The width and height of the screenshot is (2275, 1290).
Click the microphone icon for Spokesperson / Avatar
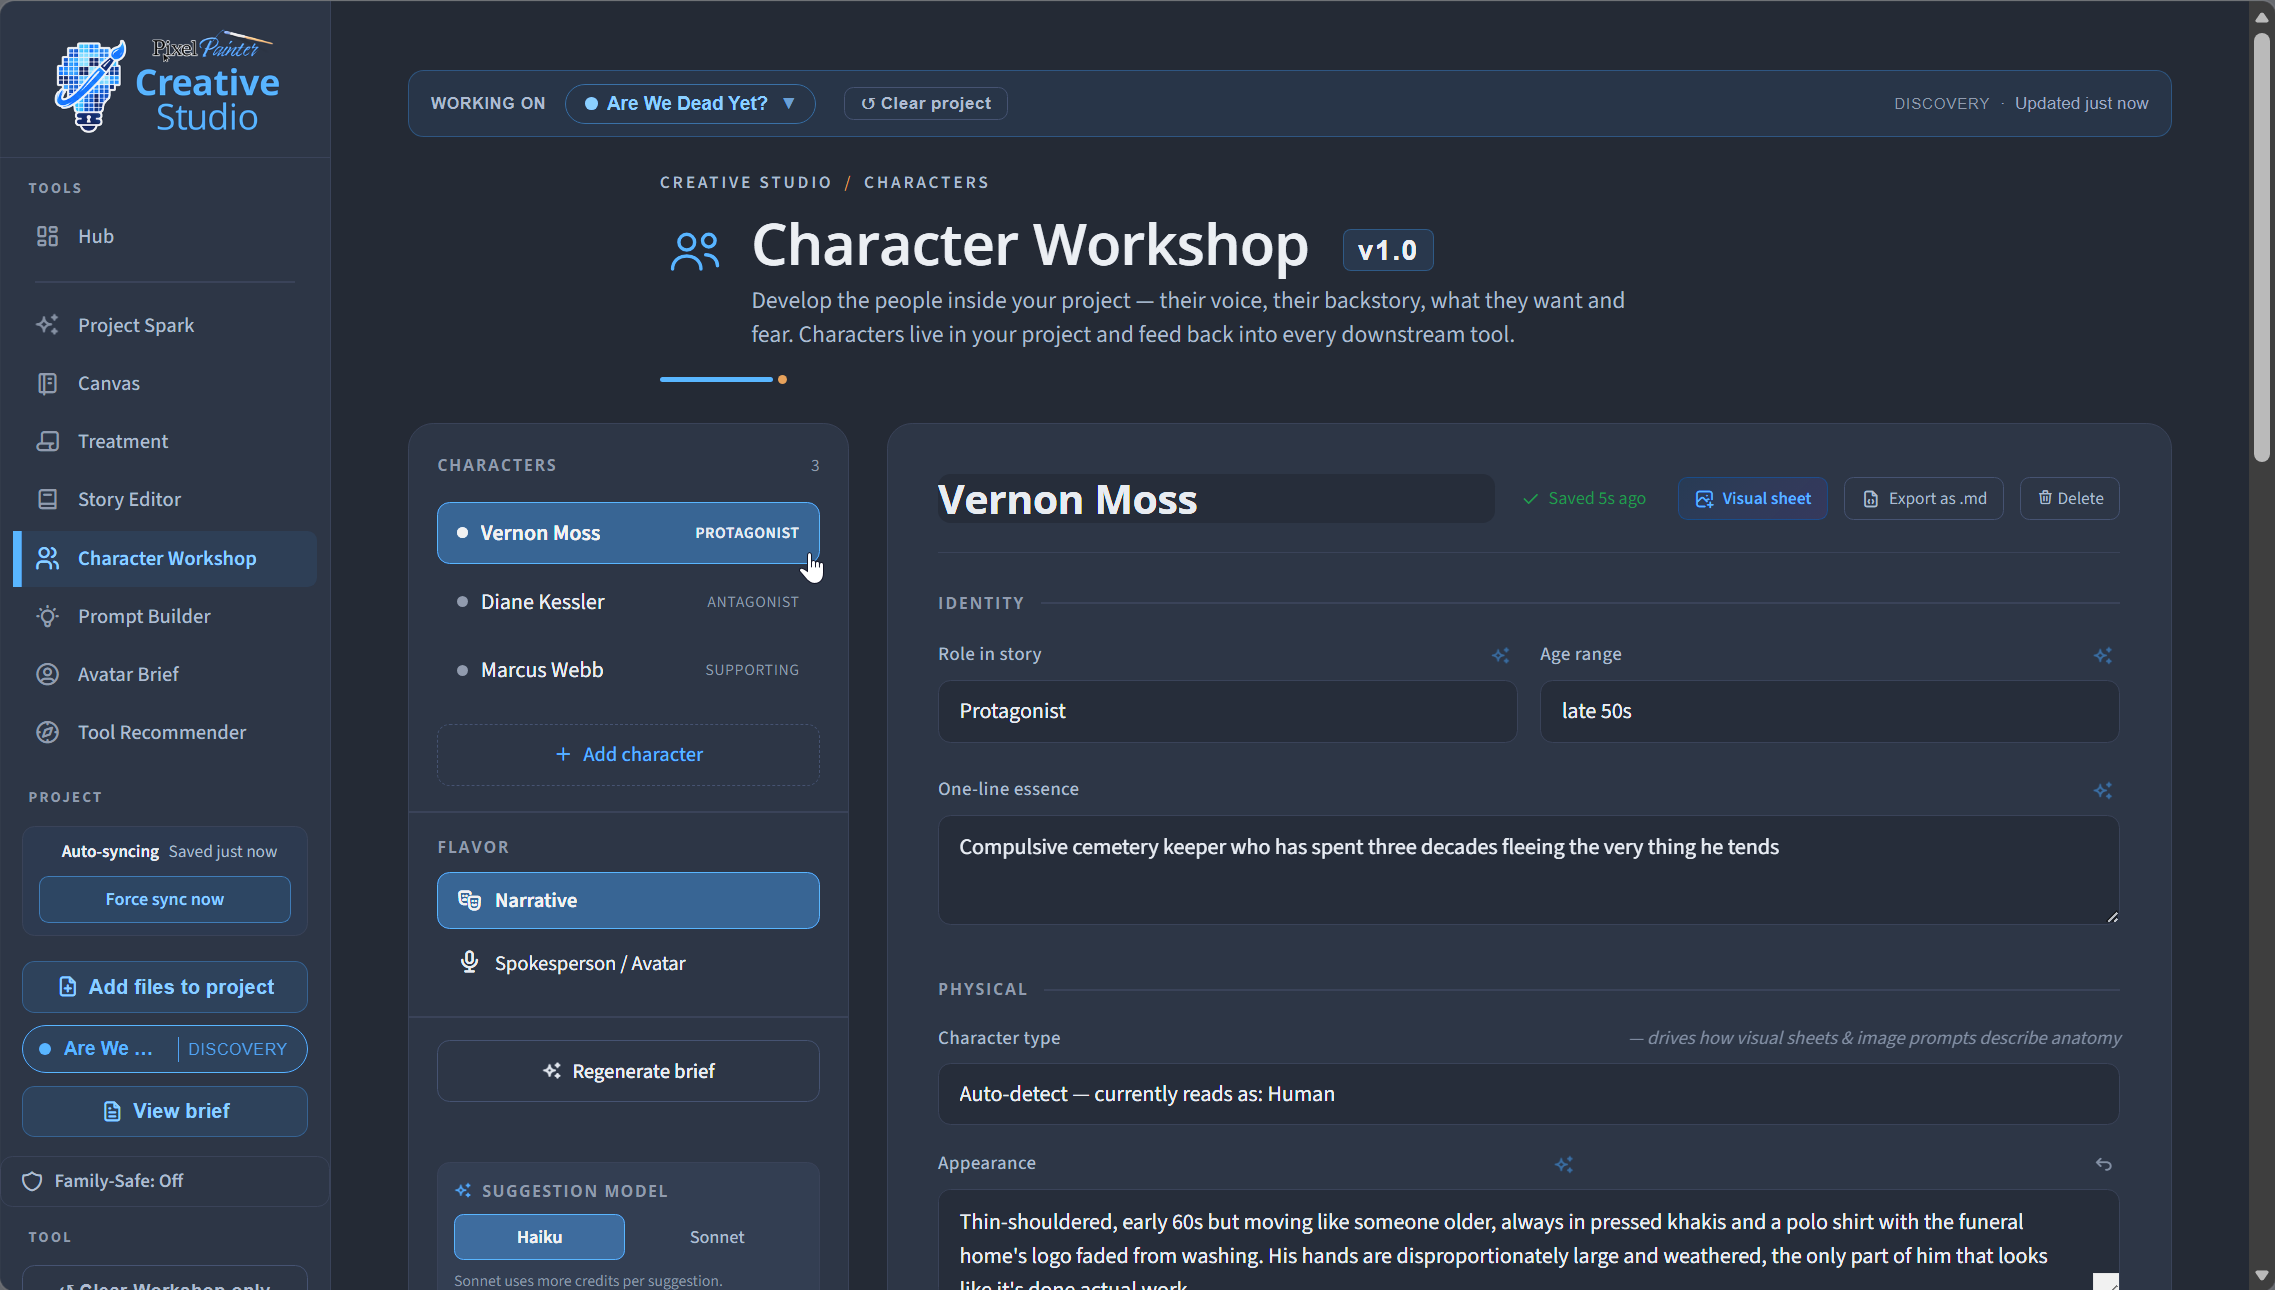point(469,962)
